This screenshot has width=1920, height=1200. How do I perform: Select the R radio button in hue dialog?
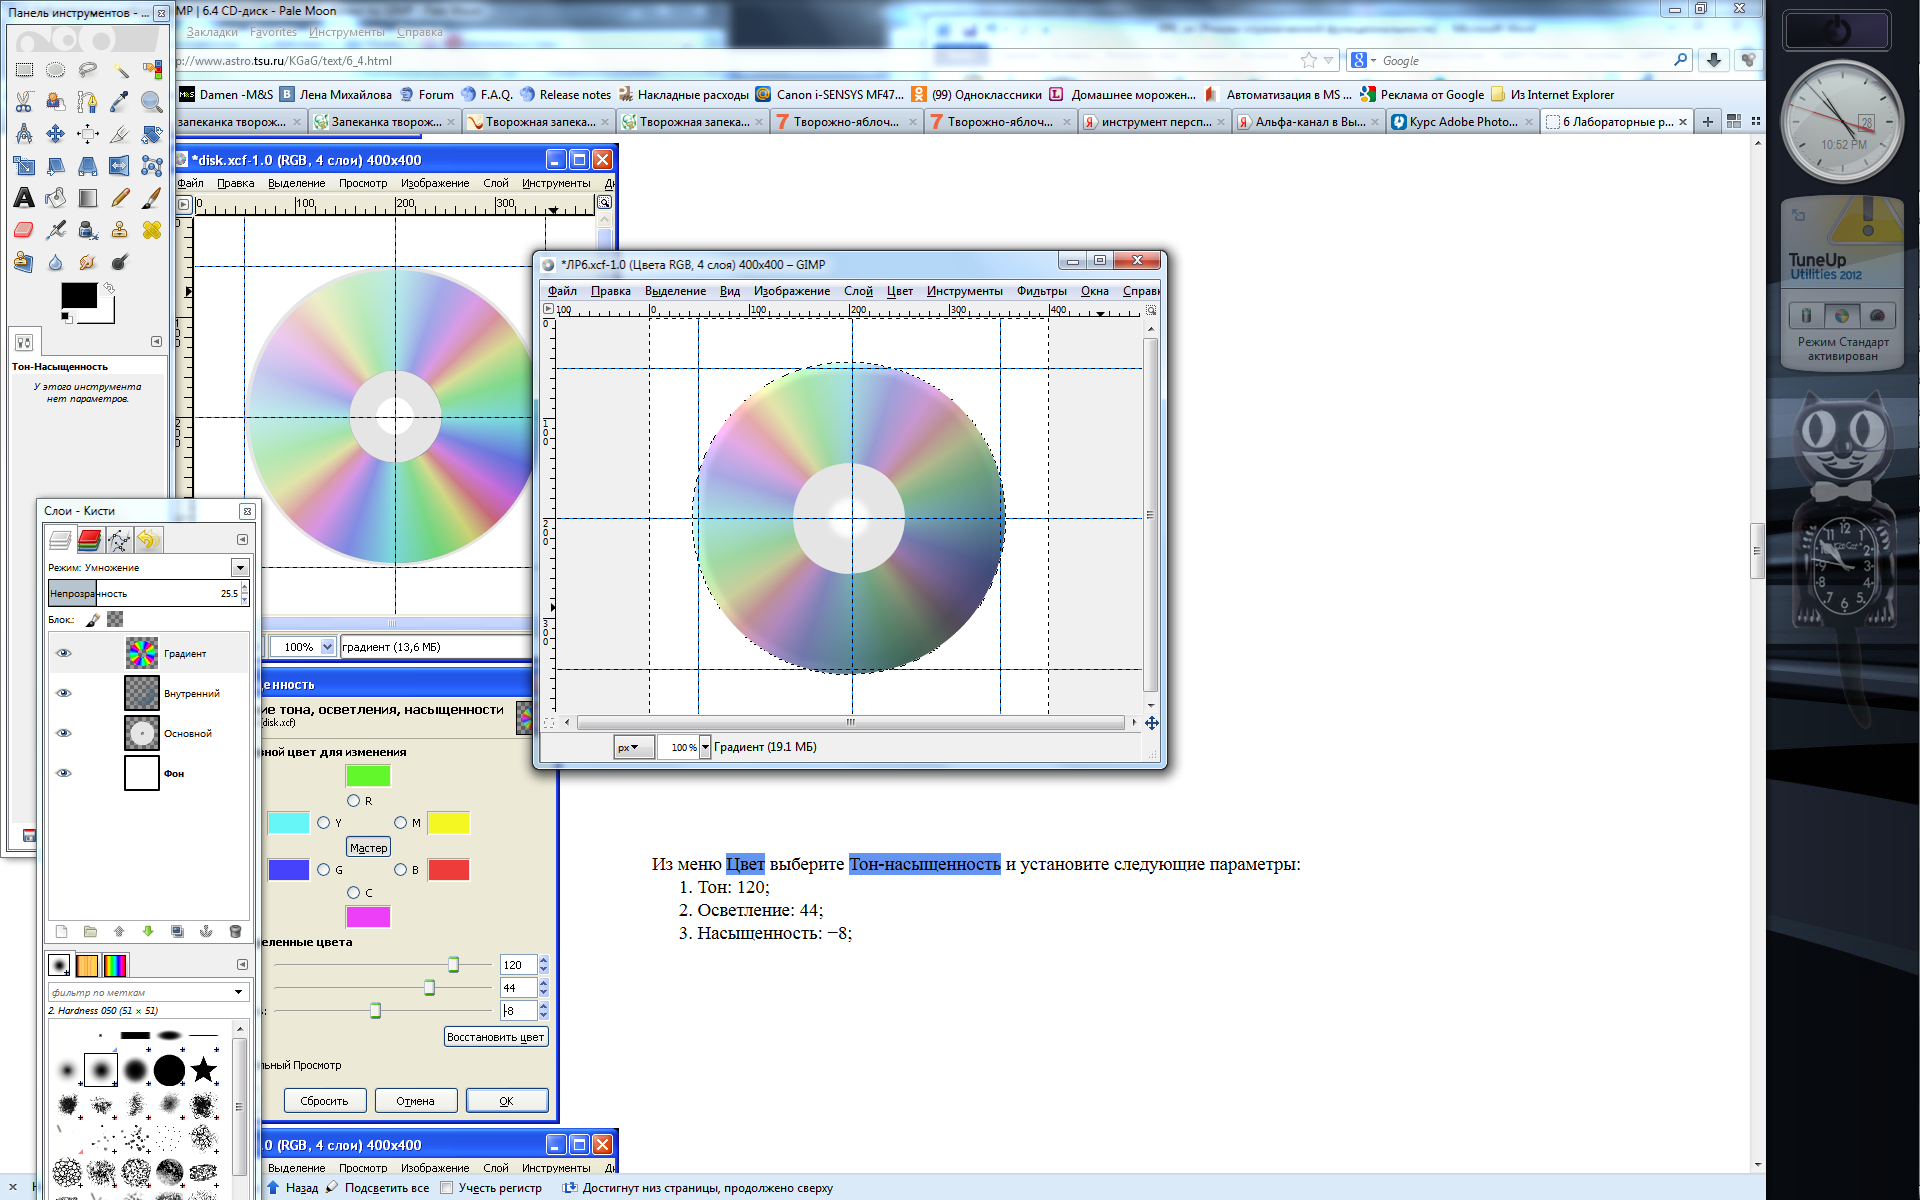coord(353,800)
